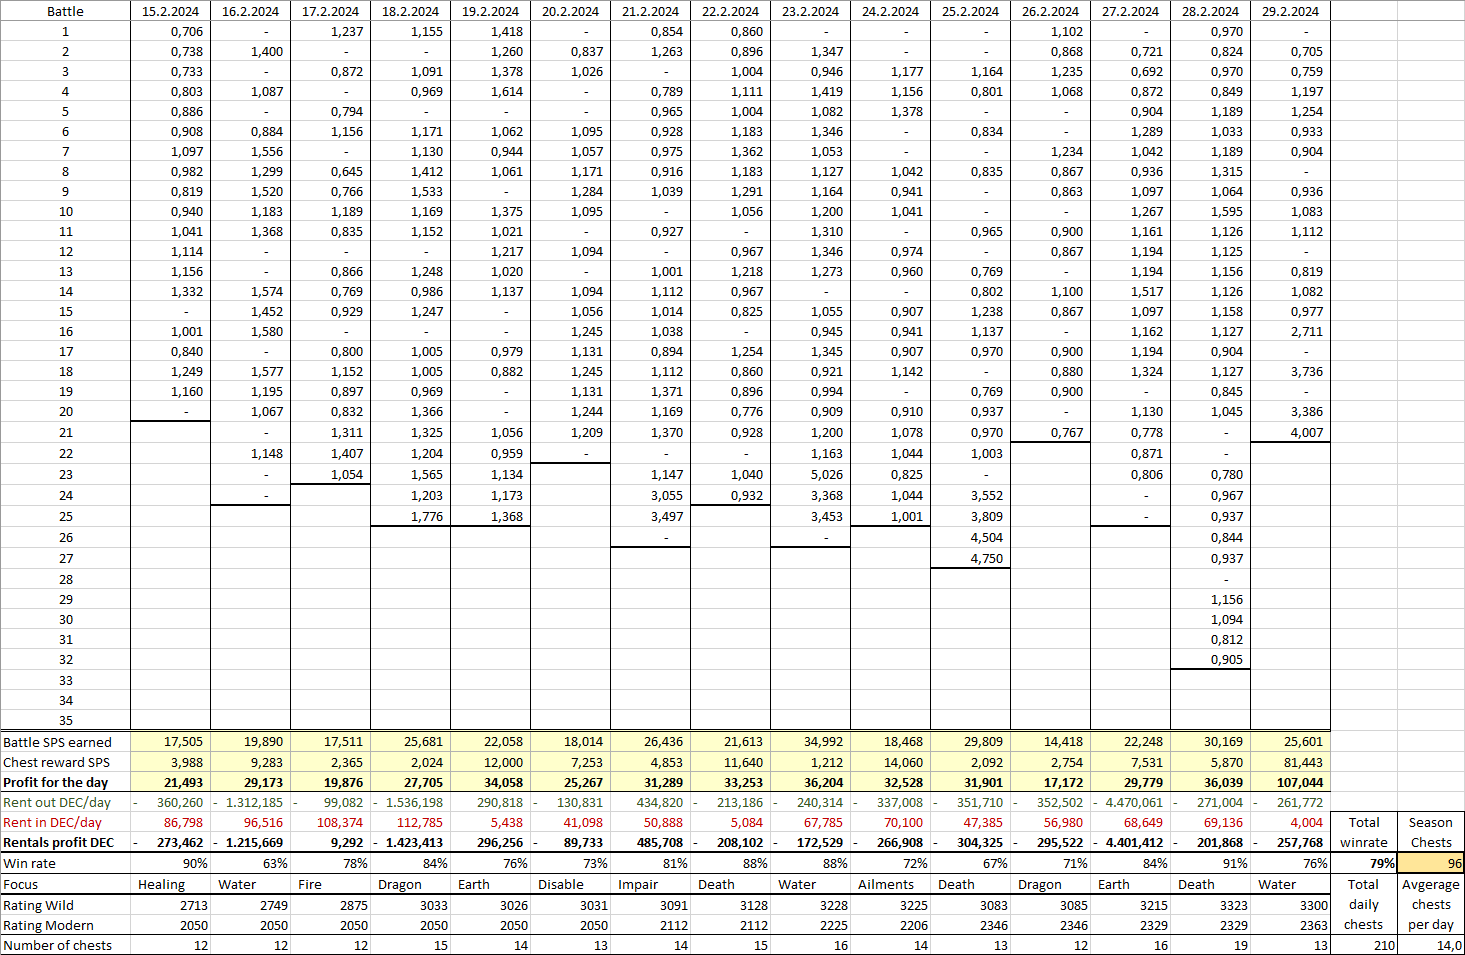Select the "Rent out DEC/day" row label
Image resolution: width=1465 pixels, height=955 pixels.
coord(56,802)
